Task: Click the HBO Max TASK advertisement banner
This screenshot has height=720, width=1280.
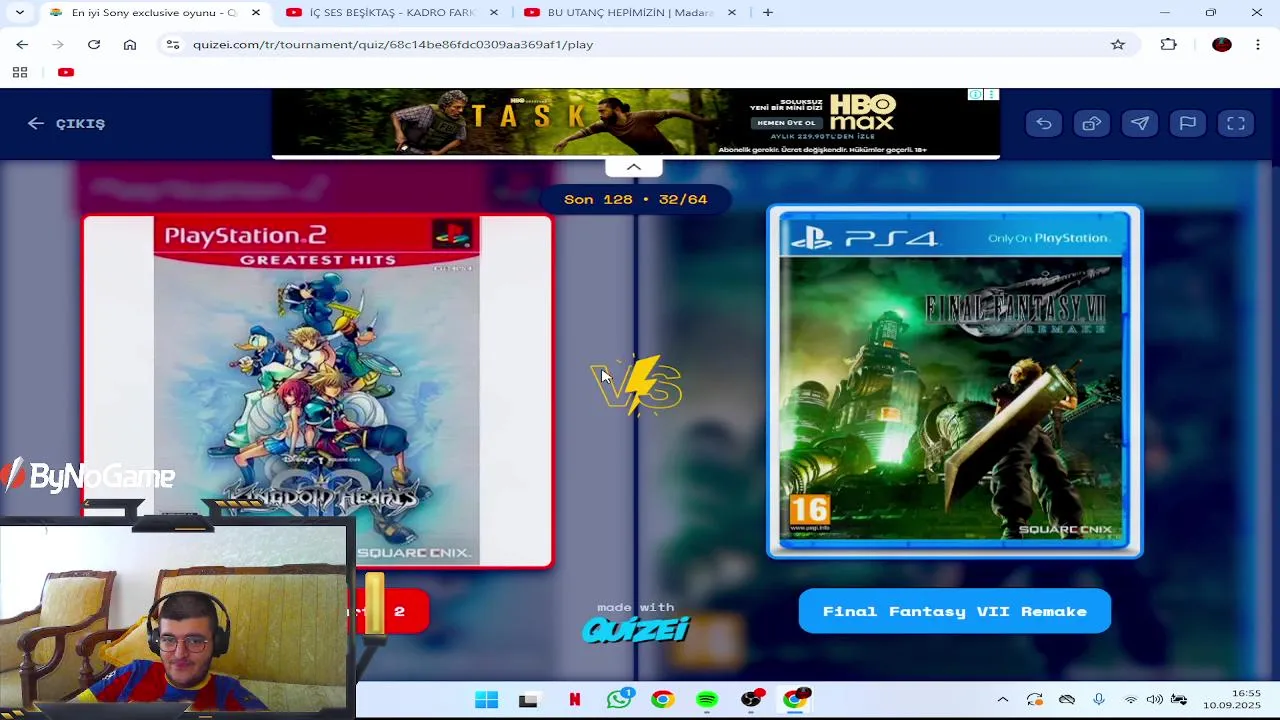Action: click(x=635, y=122)
